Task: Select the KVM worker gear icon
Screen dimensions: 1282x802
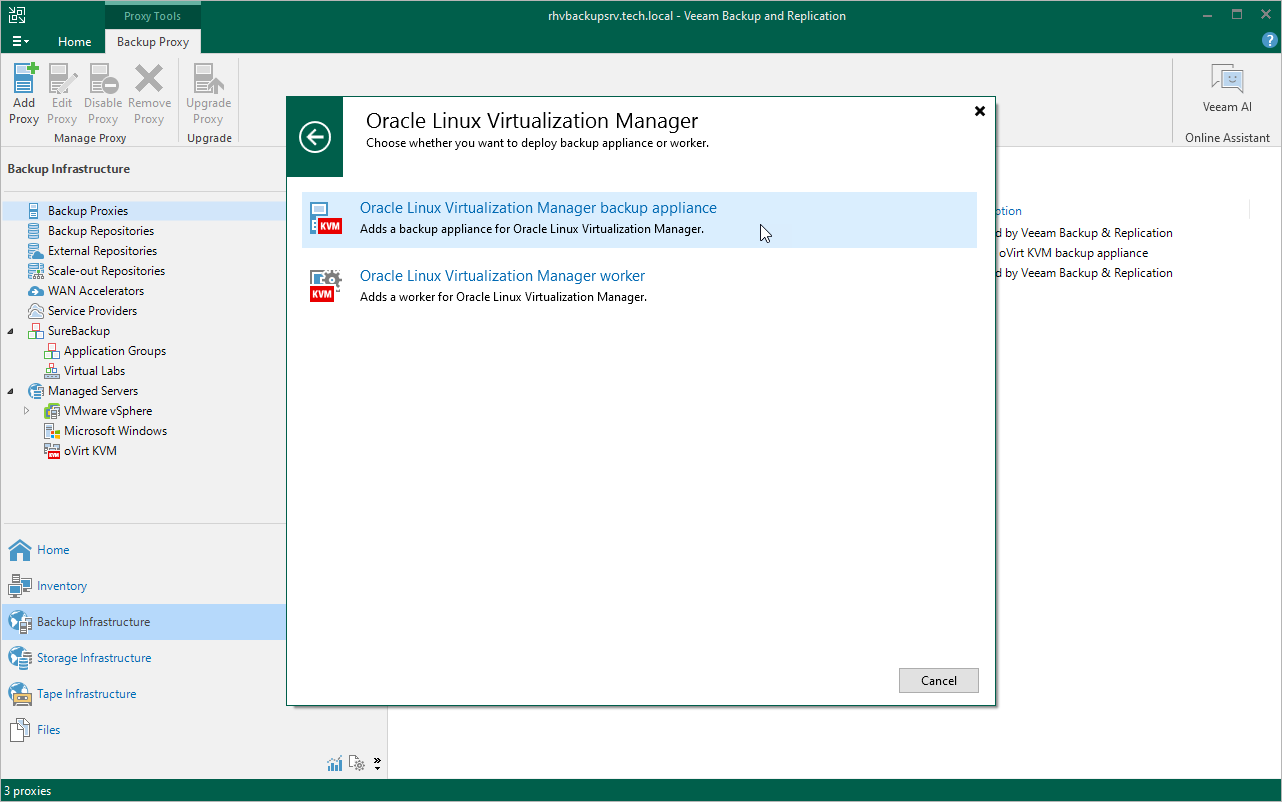Action: click(326, 286)
